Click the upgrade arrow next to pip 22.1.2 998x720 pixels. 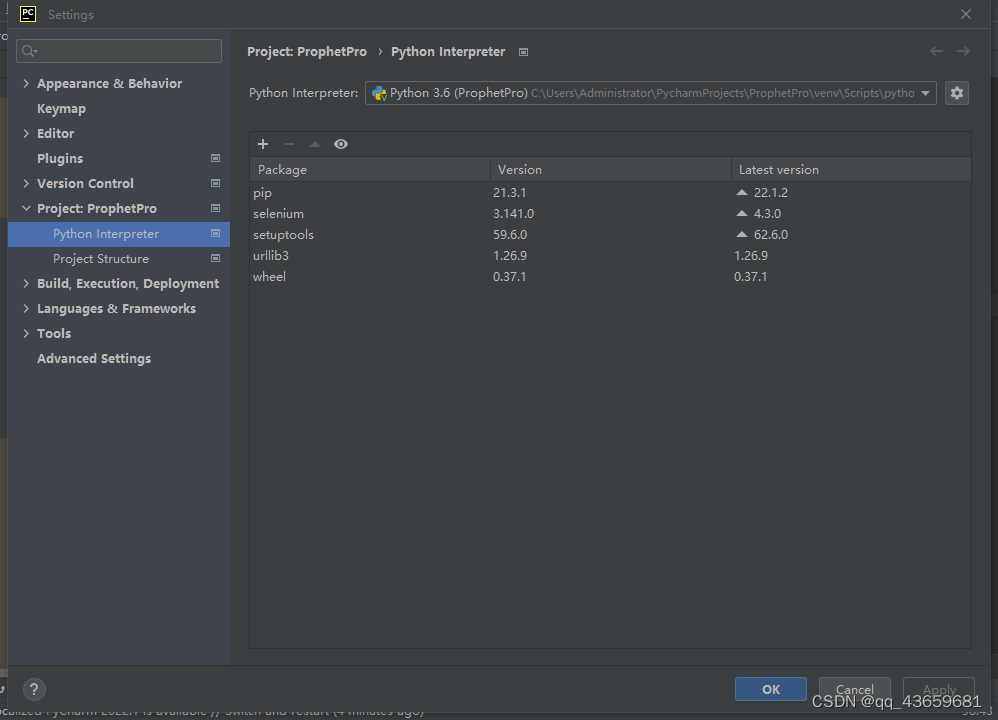pyautogui.click(x=741, y=192)
